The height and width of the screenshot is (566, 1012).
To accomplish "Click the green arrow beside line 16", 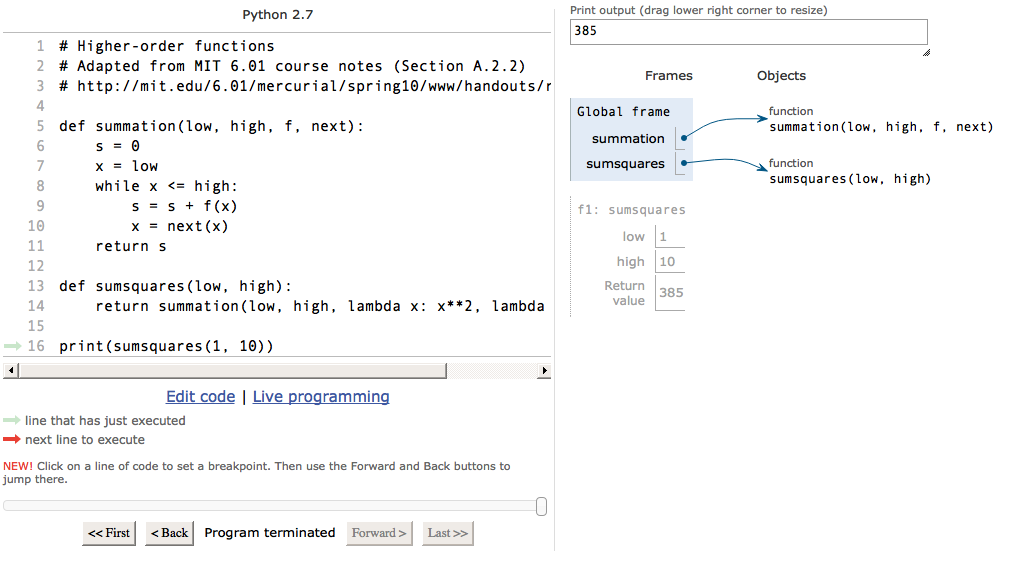I will [12, 346].
